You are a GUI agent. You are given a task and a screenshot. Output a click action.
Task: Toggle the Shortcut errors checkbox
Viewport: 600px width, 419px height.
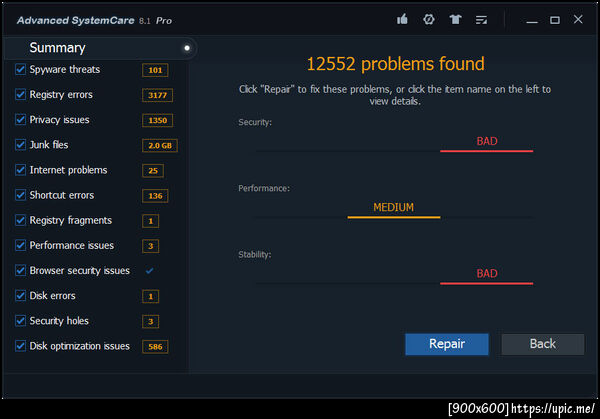(x=20, y=195)
